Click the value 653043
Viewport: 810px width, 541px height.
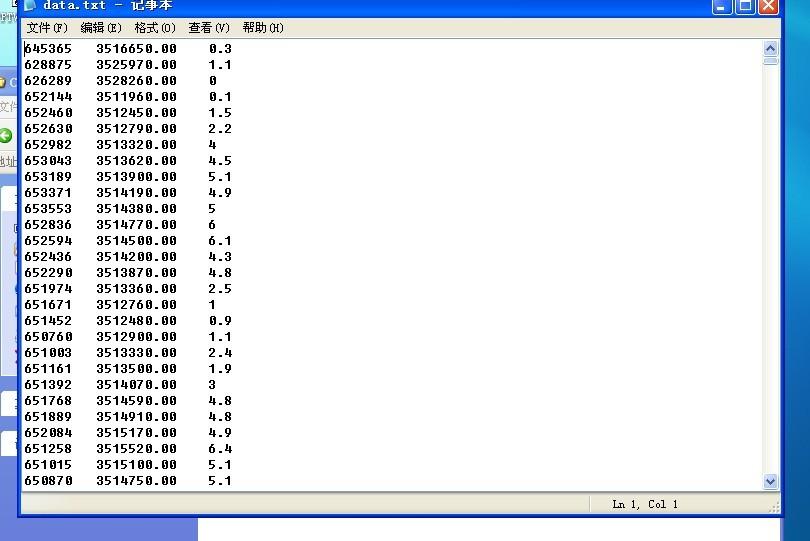click(x=48, y=161)
